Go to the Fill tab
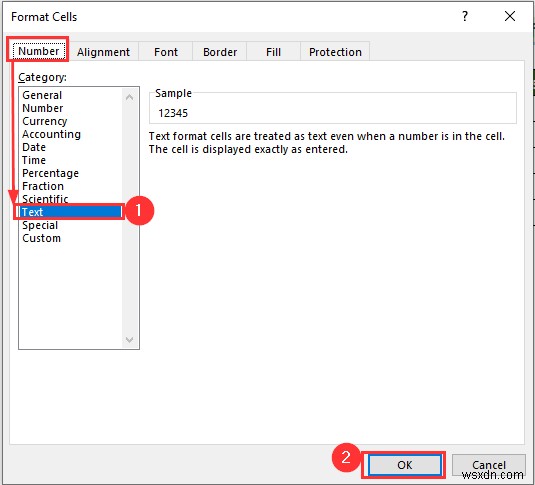Image resolution: width=535 pixels, height=485 pixels. (273, 52)
